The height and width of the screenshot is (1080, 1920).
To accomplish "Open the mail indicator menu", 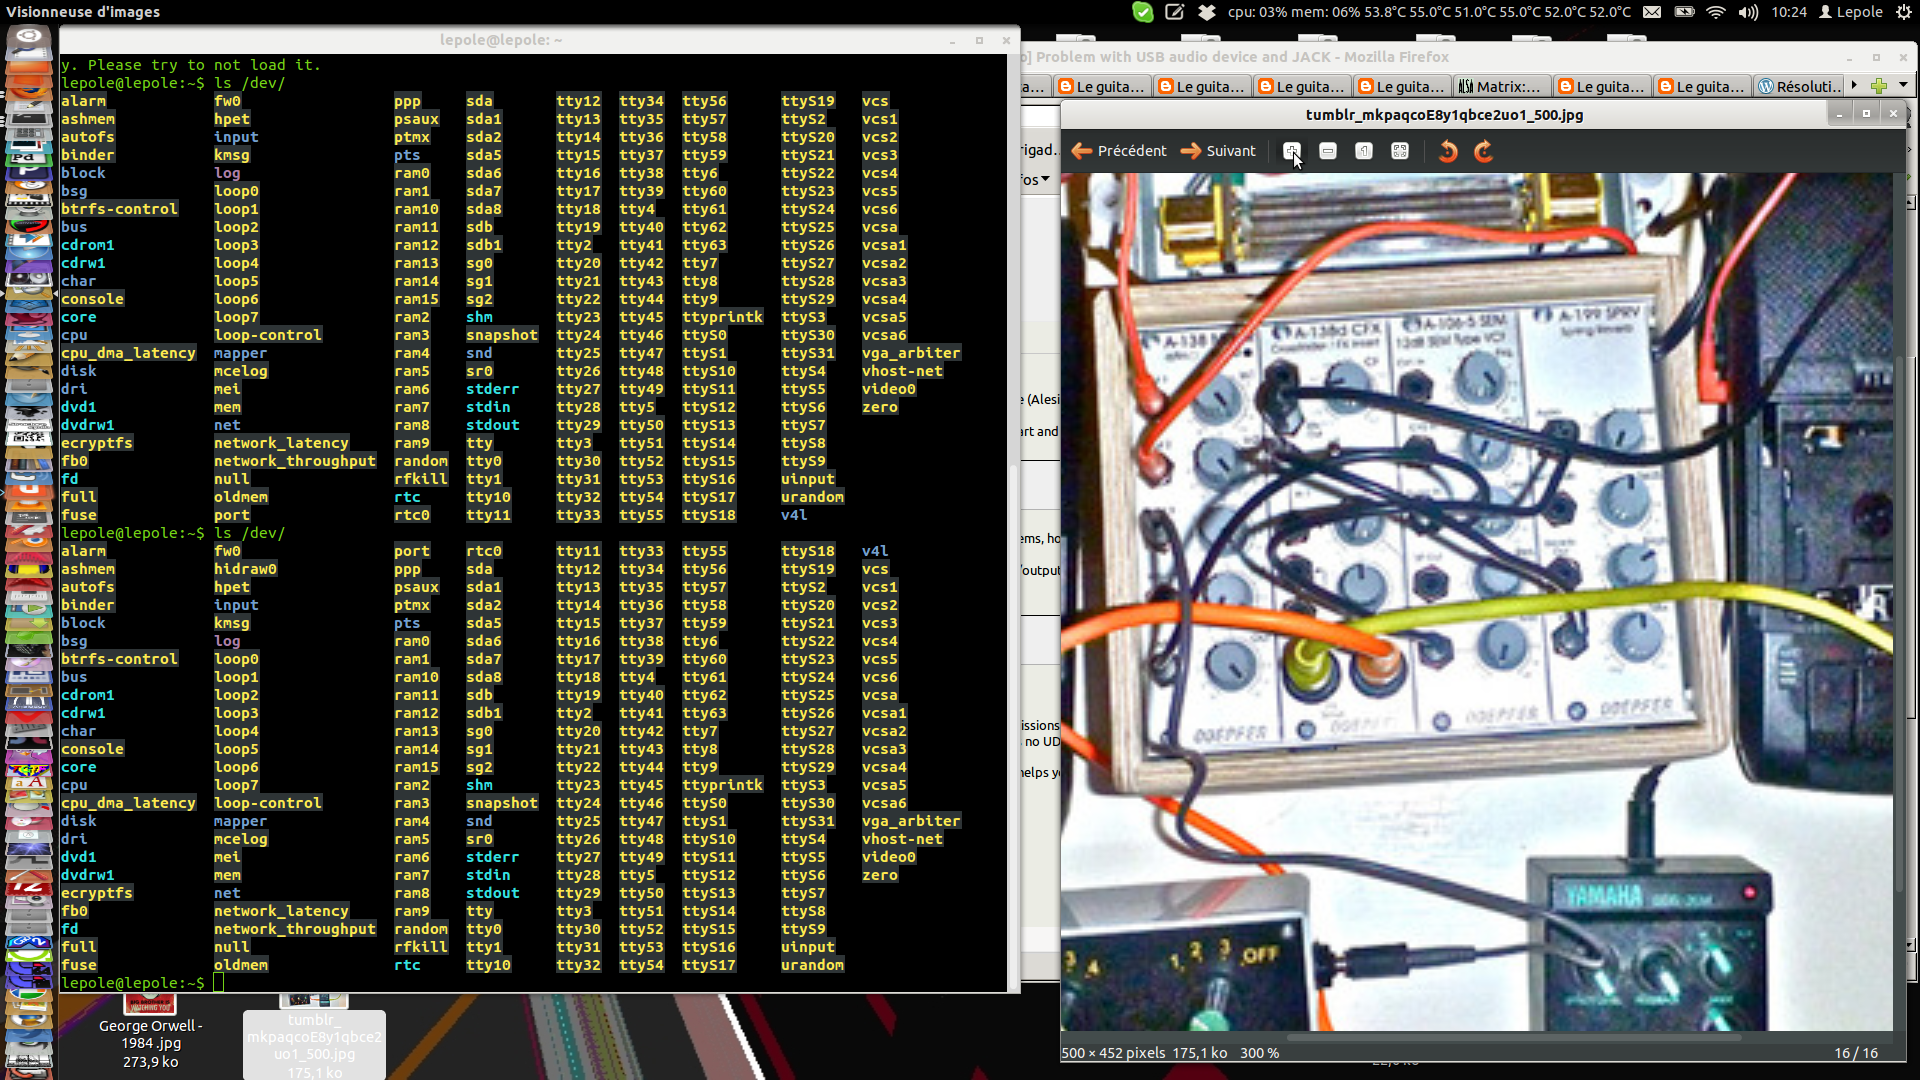I will coord(1652,12).
